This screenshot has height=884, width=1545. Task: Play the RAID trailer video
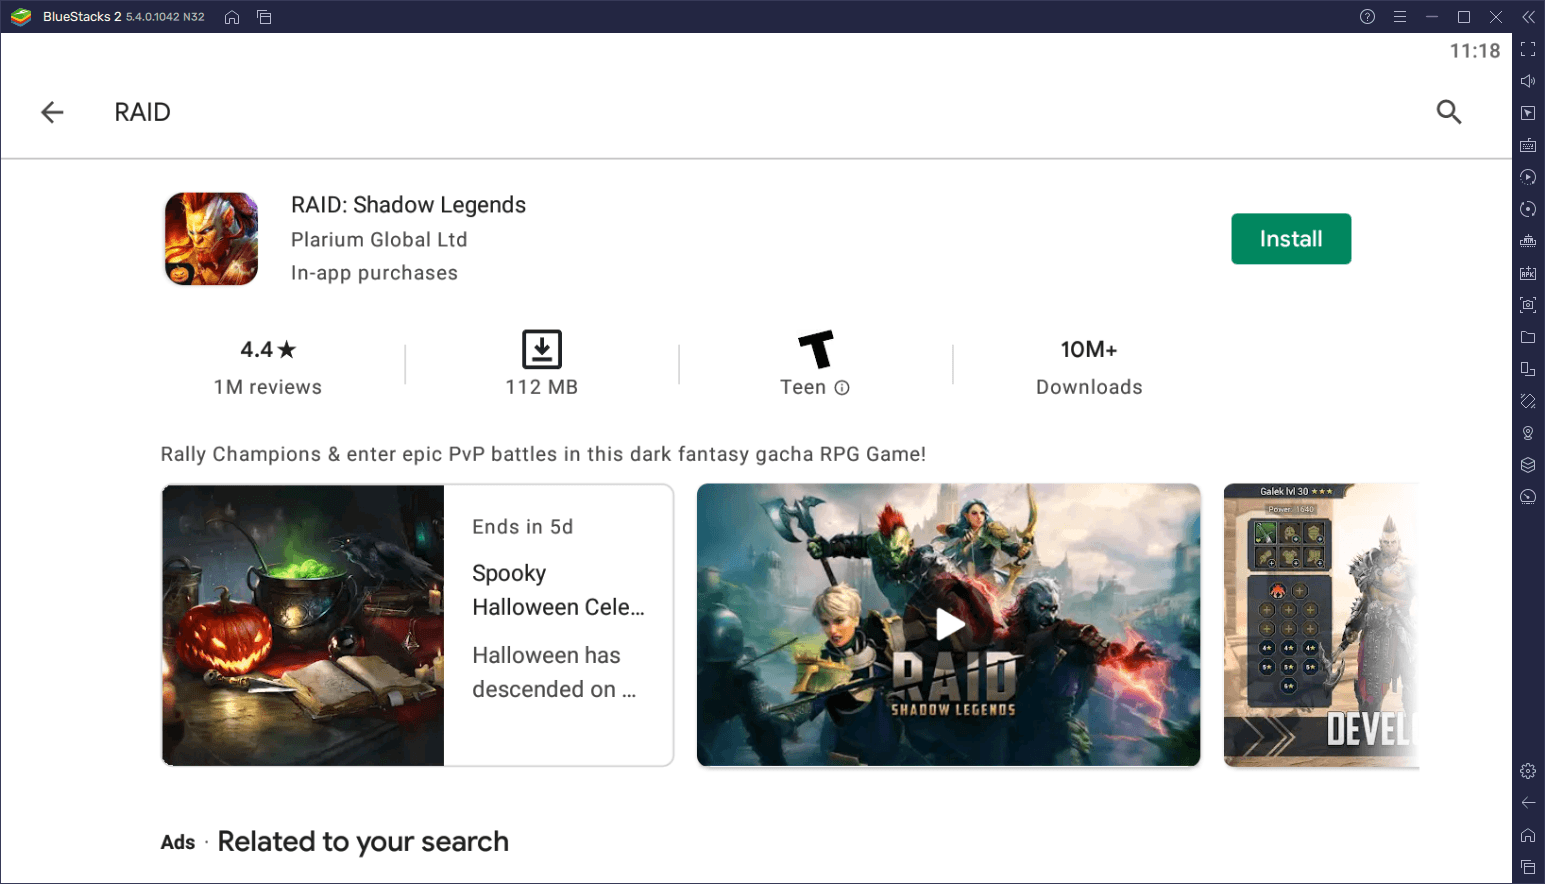coord(948,625)
